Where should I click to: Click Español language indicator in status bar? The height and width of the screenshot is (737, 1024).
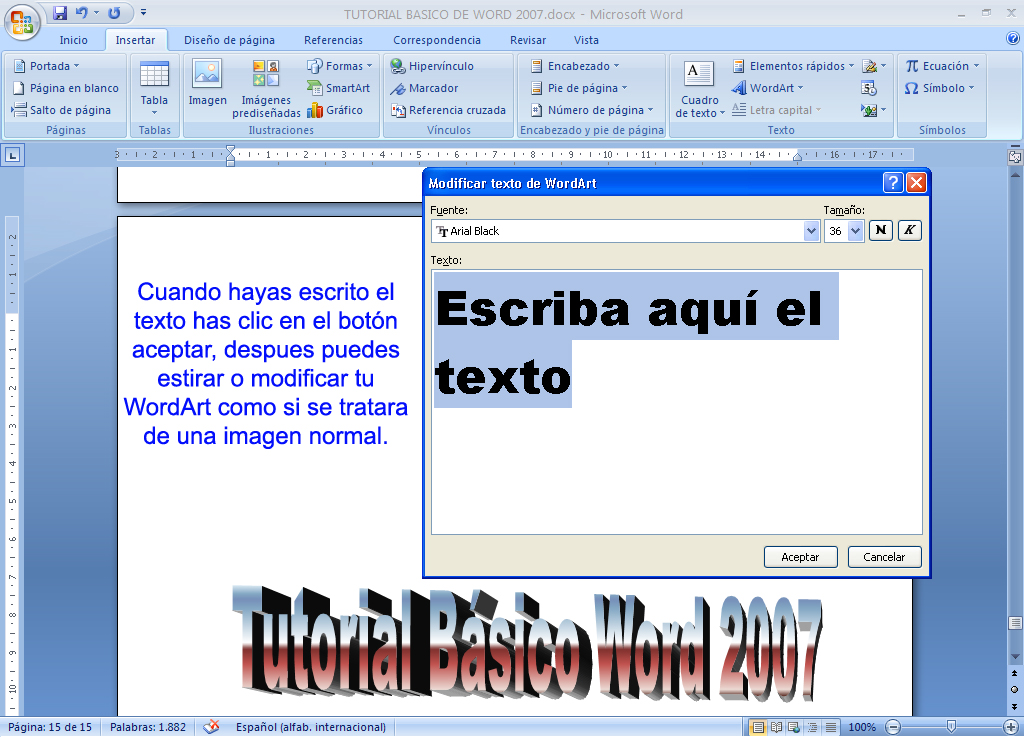pos(310,727)
